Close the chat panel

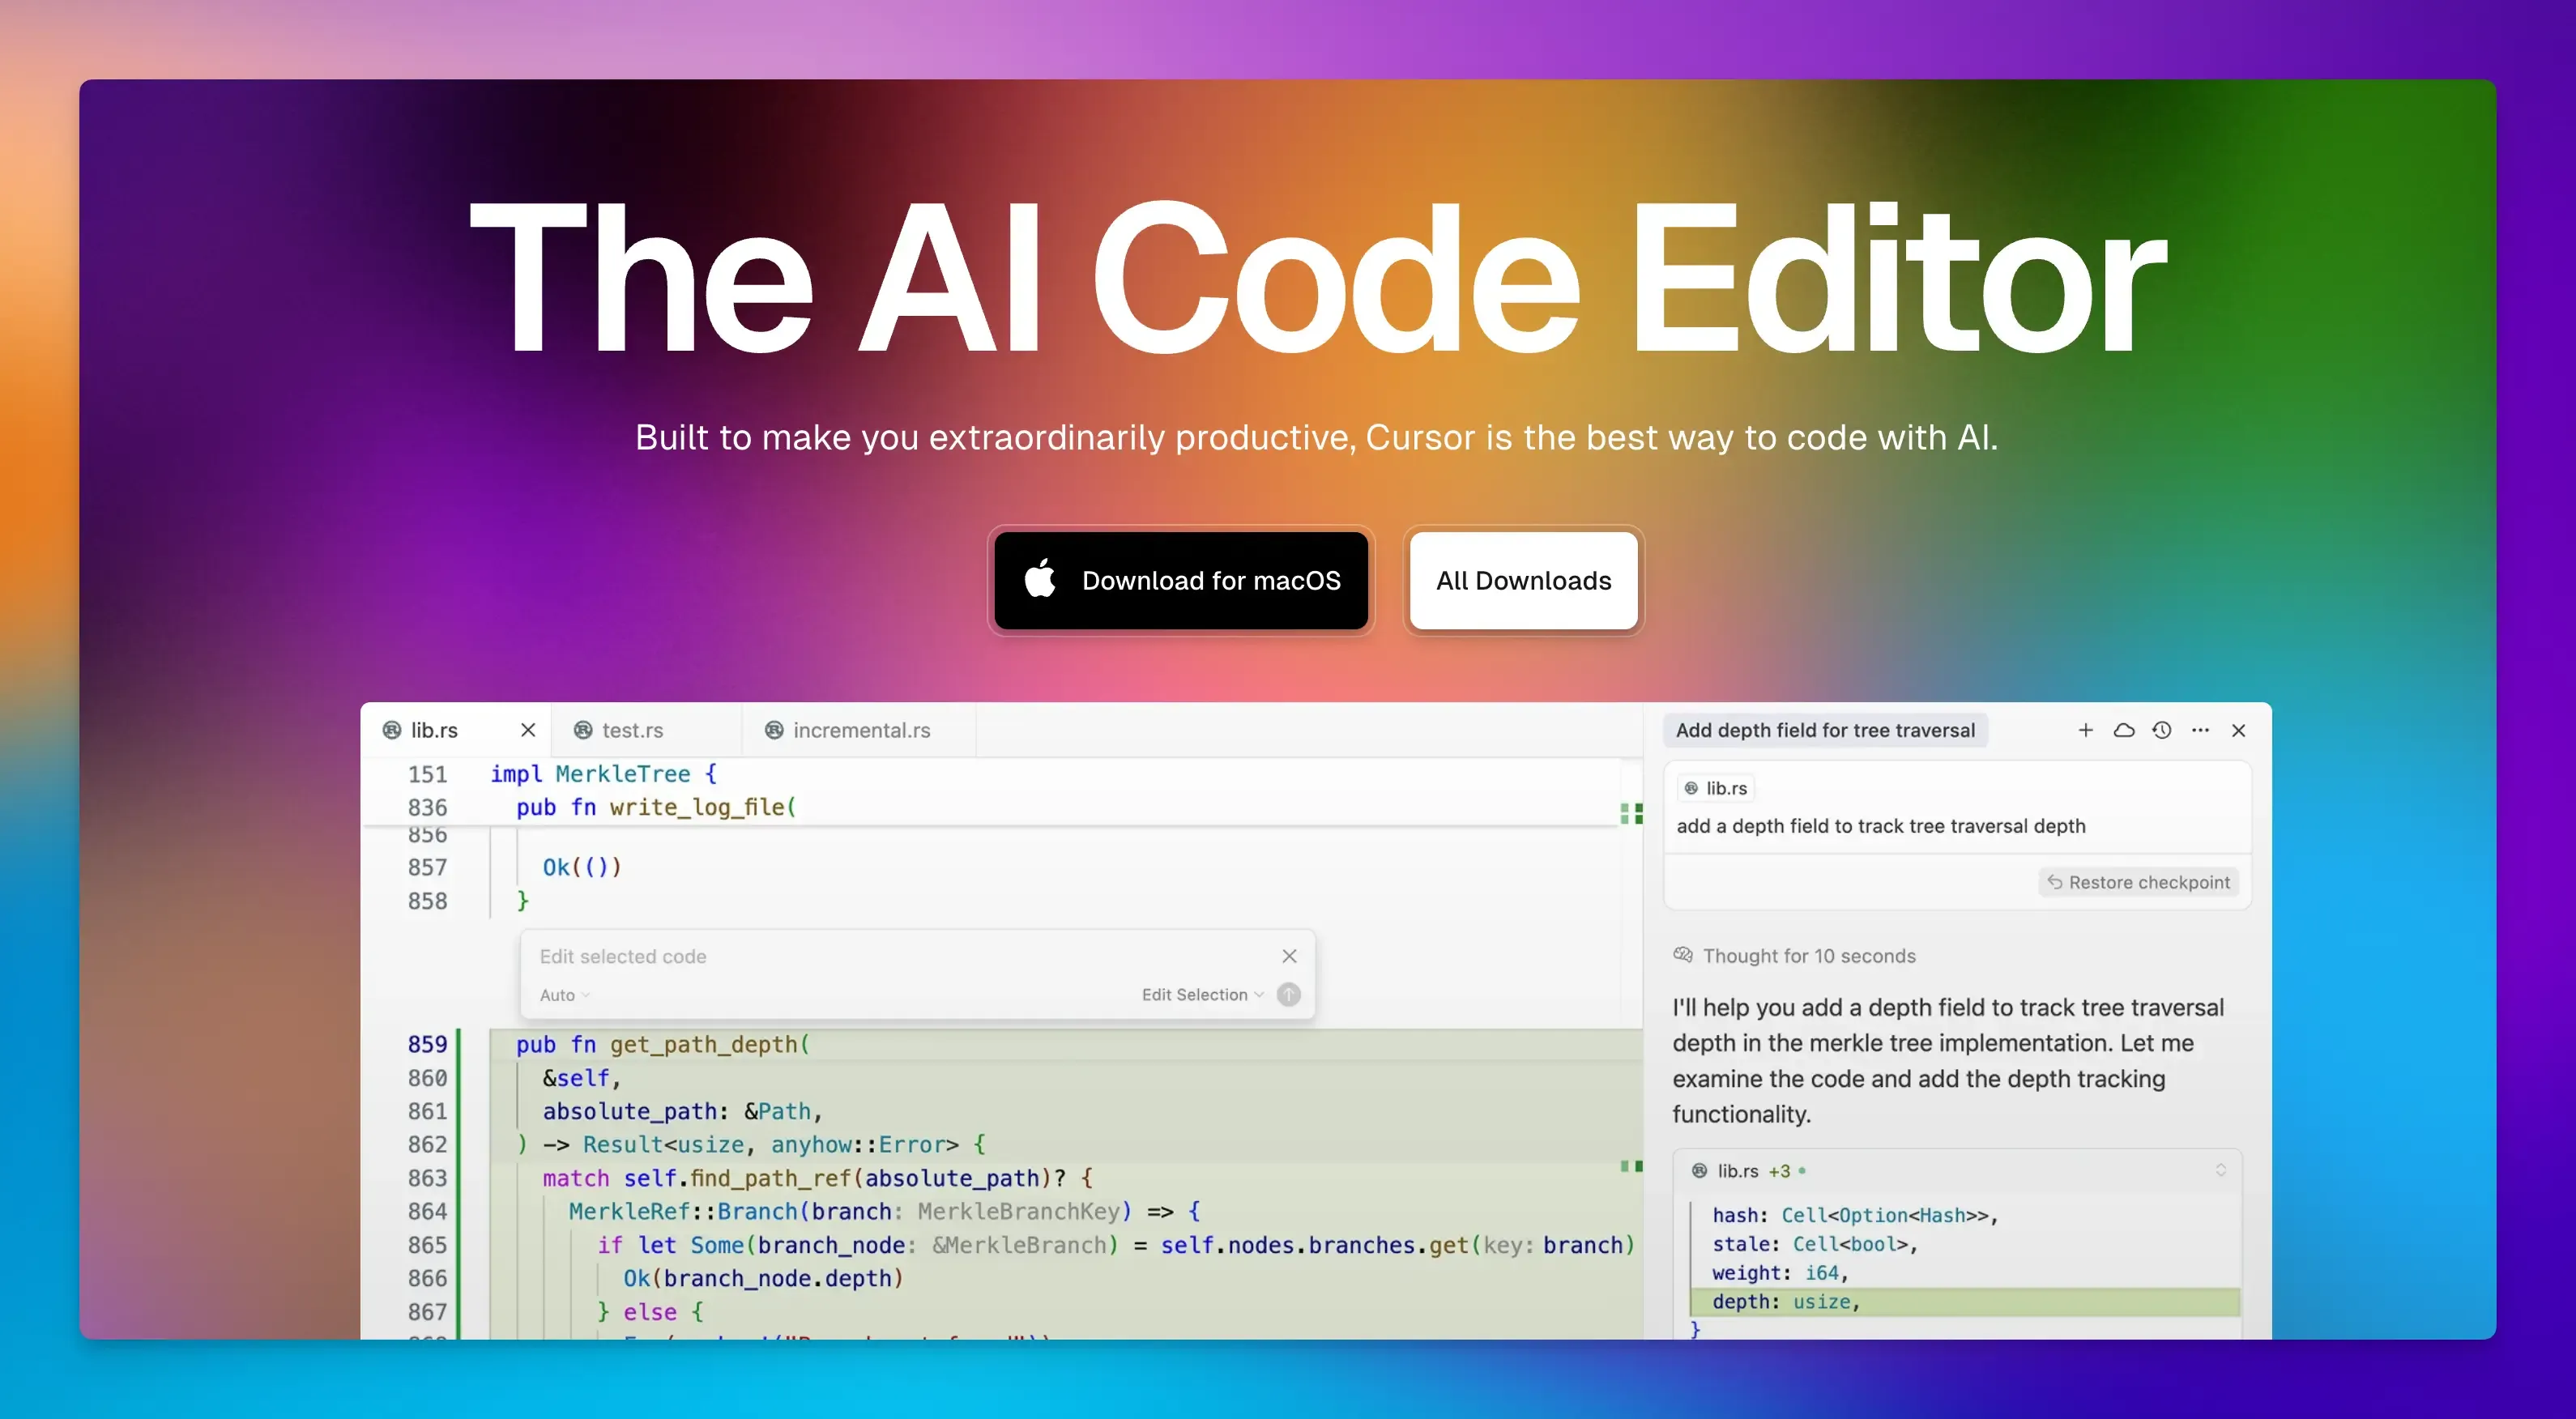coord(2239,730)
